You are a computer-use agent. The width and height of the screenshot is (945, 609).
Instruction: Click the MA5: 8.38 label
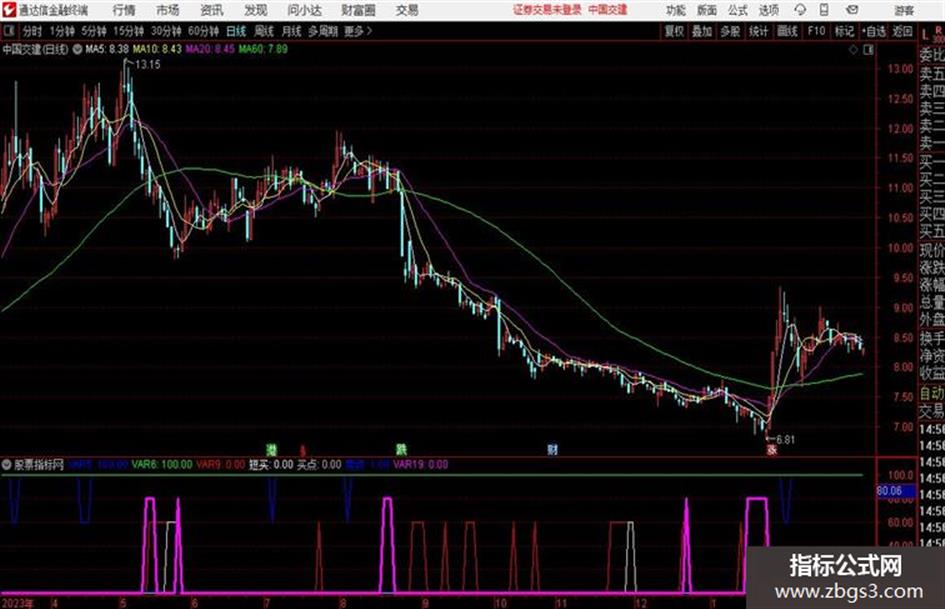[107, 49]
